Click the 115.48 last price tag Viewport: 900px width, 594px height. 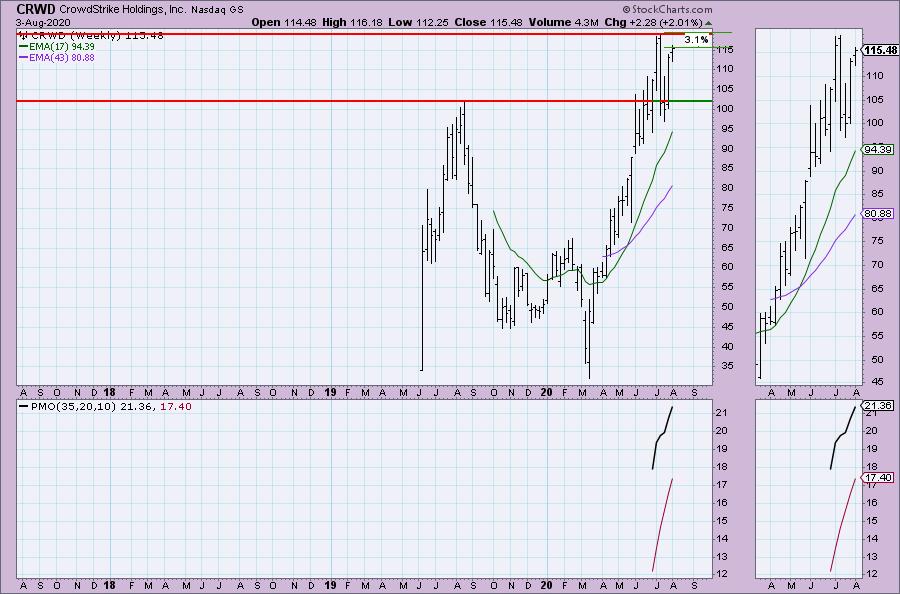tap(880, 51)
